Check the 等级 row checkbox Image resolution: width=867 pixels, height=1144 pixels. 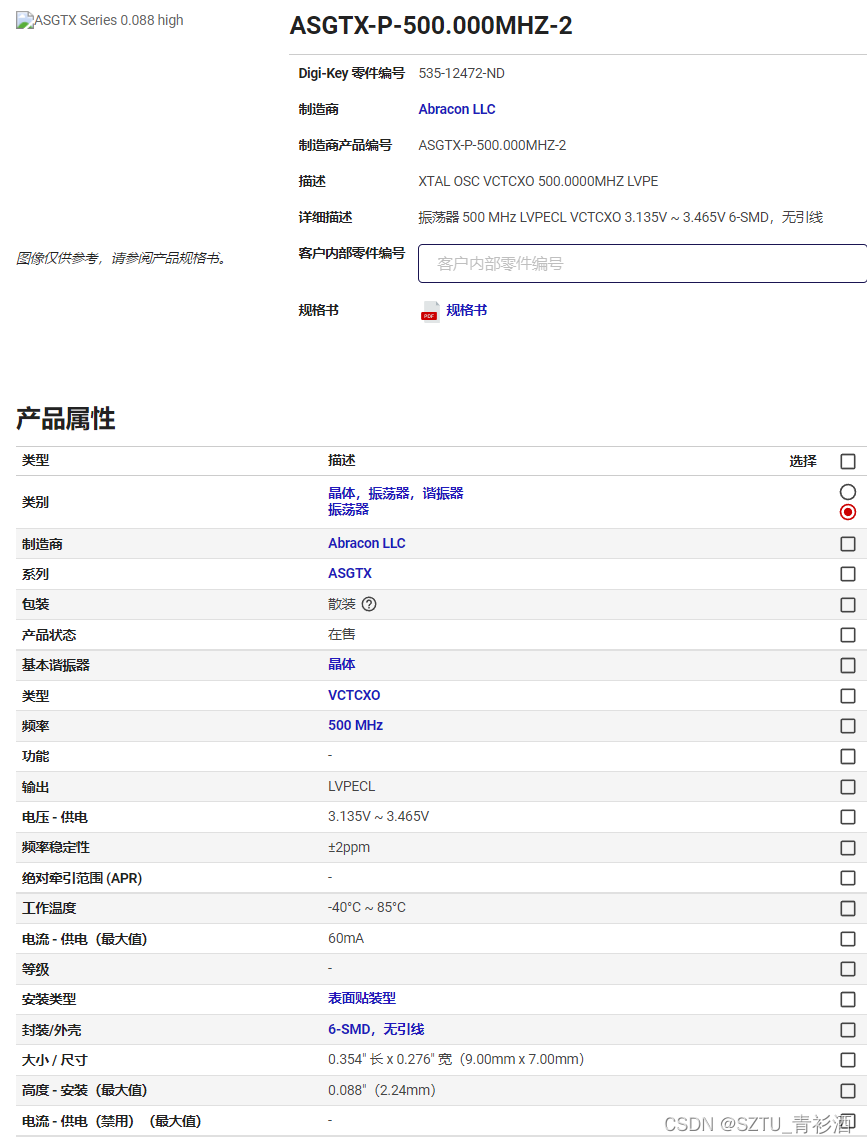point(848,969)
